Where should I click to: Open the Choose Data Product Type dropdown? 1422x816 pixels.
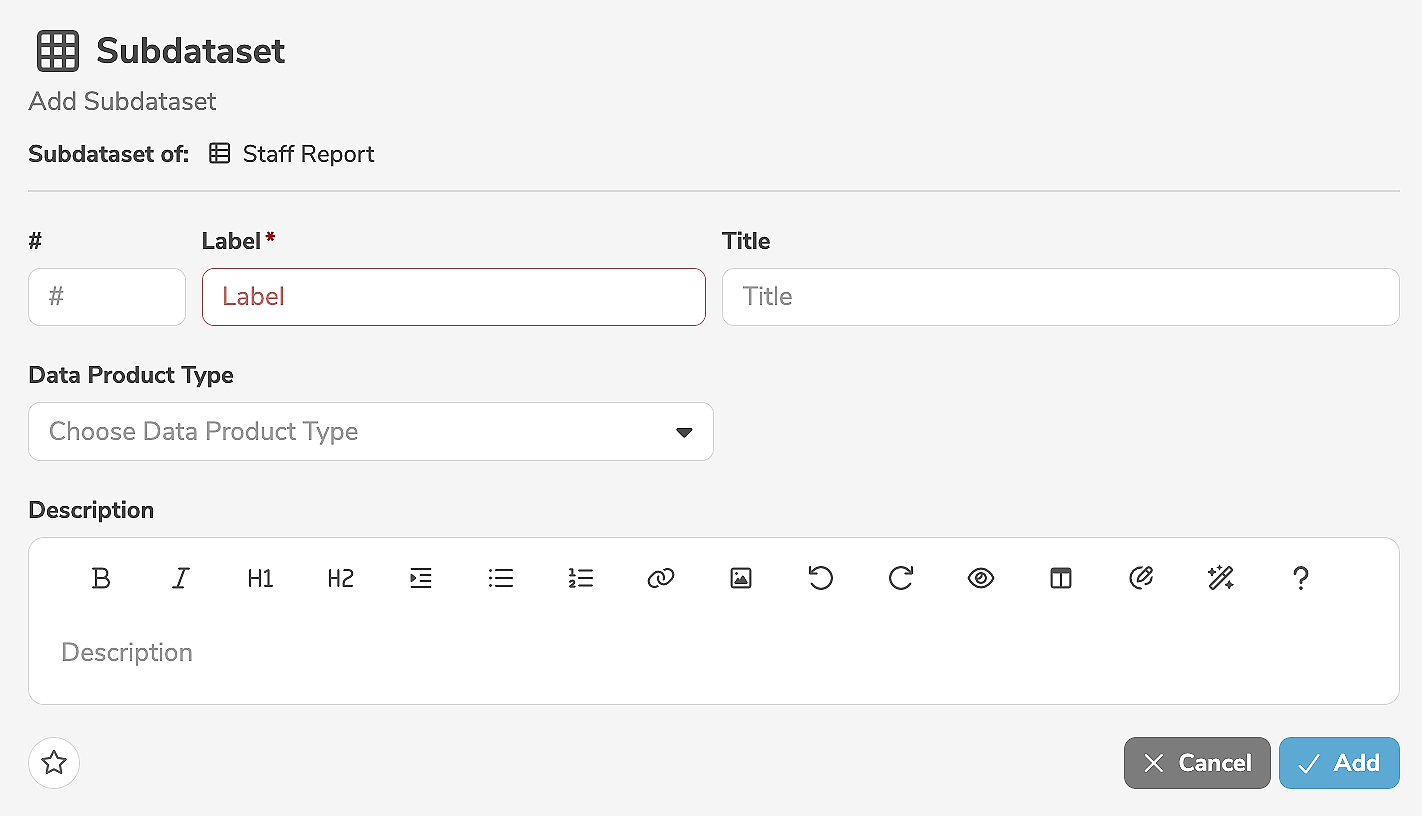(x=370, y=432)
